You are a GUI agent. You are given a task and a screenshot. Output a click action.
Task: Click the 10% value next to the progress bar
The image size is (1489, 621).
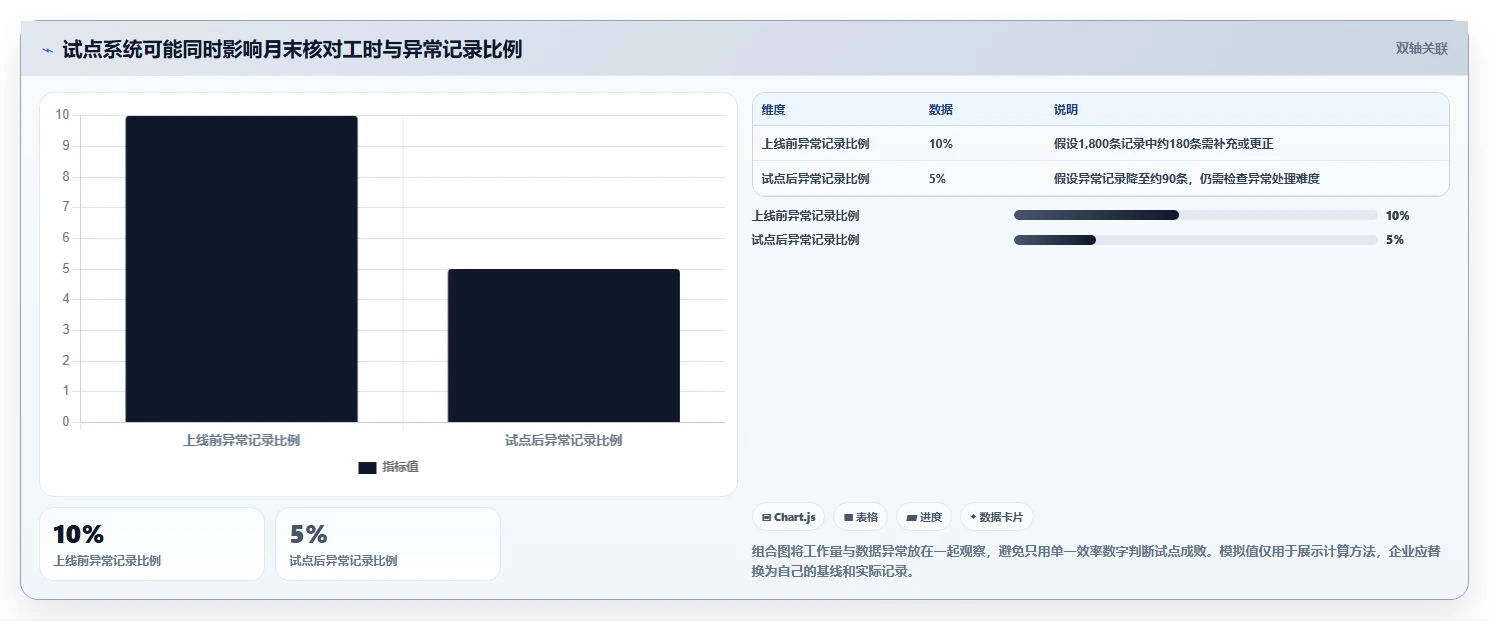(x=1398, y=215)
